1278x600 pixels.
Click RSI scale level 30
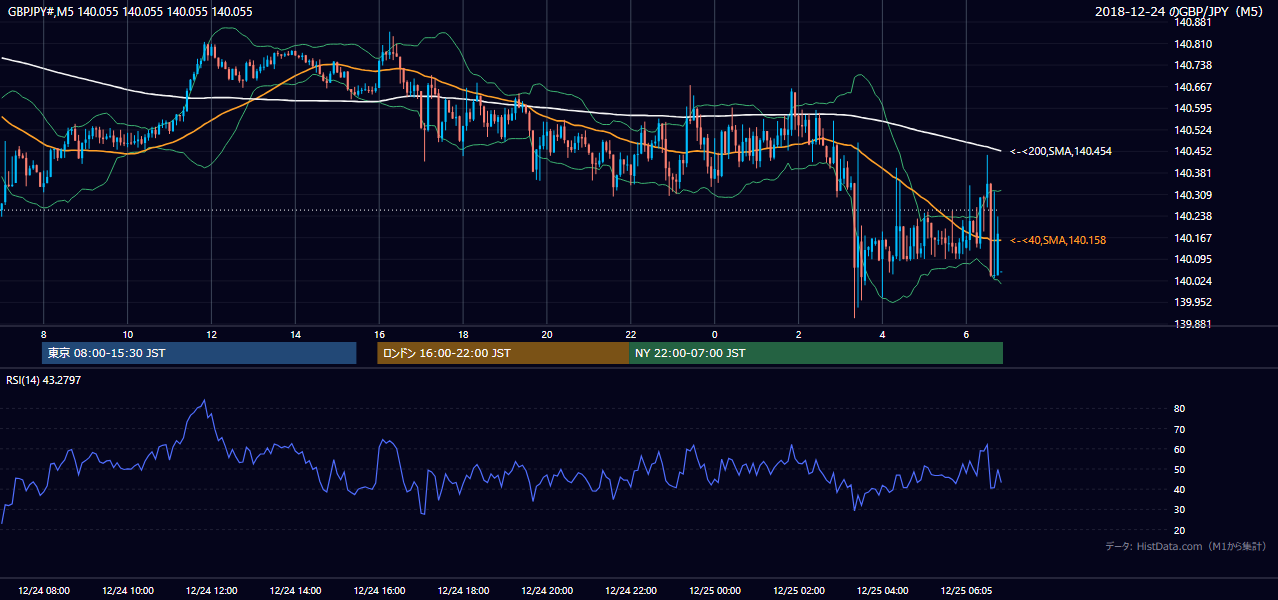tap(1180, 510)
